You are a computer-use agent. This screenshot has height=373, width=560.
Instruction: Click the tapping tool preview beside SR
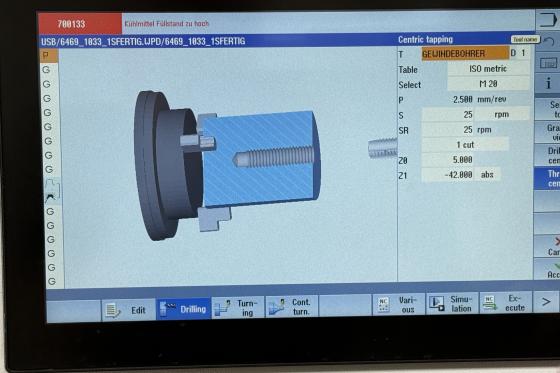tap(383, 148)
